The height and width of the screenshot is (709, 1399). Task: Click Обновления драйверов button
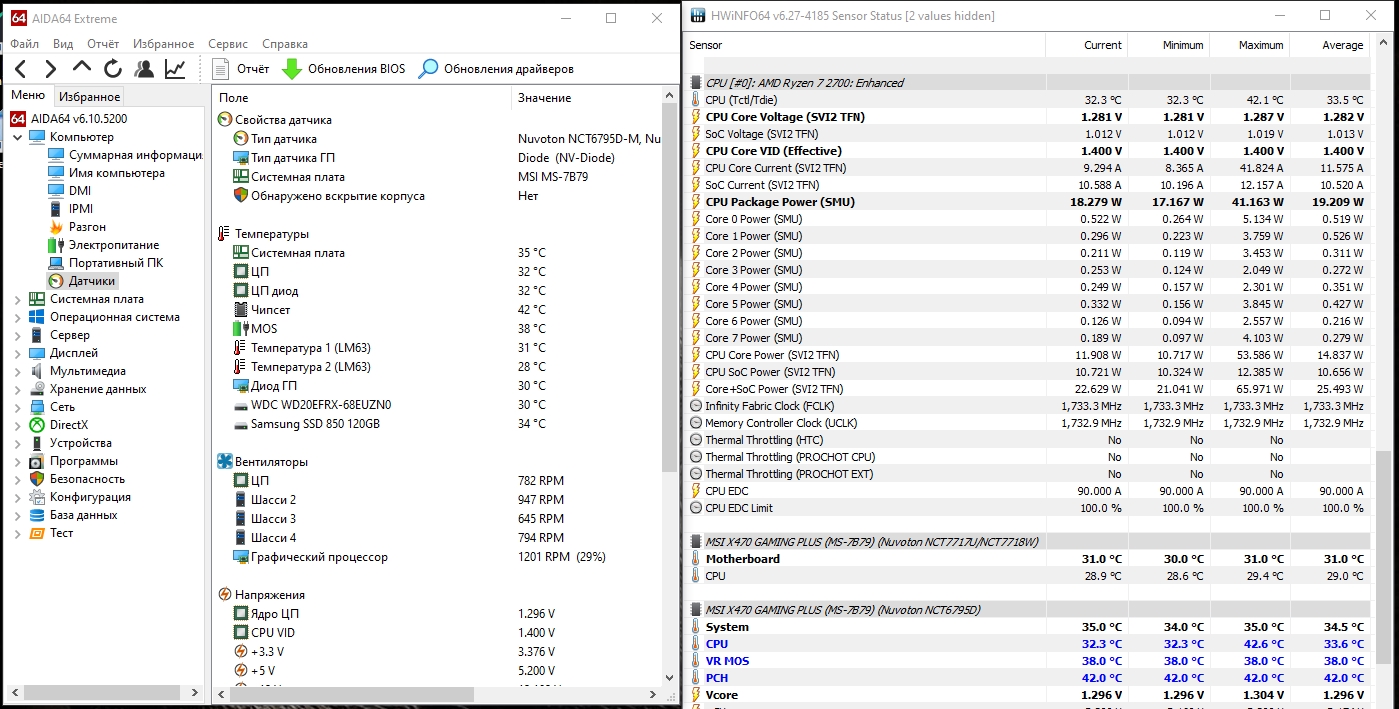[496, 69]
